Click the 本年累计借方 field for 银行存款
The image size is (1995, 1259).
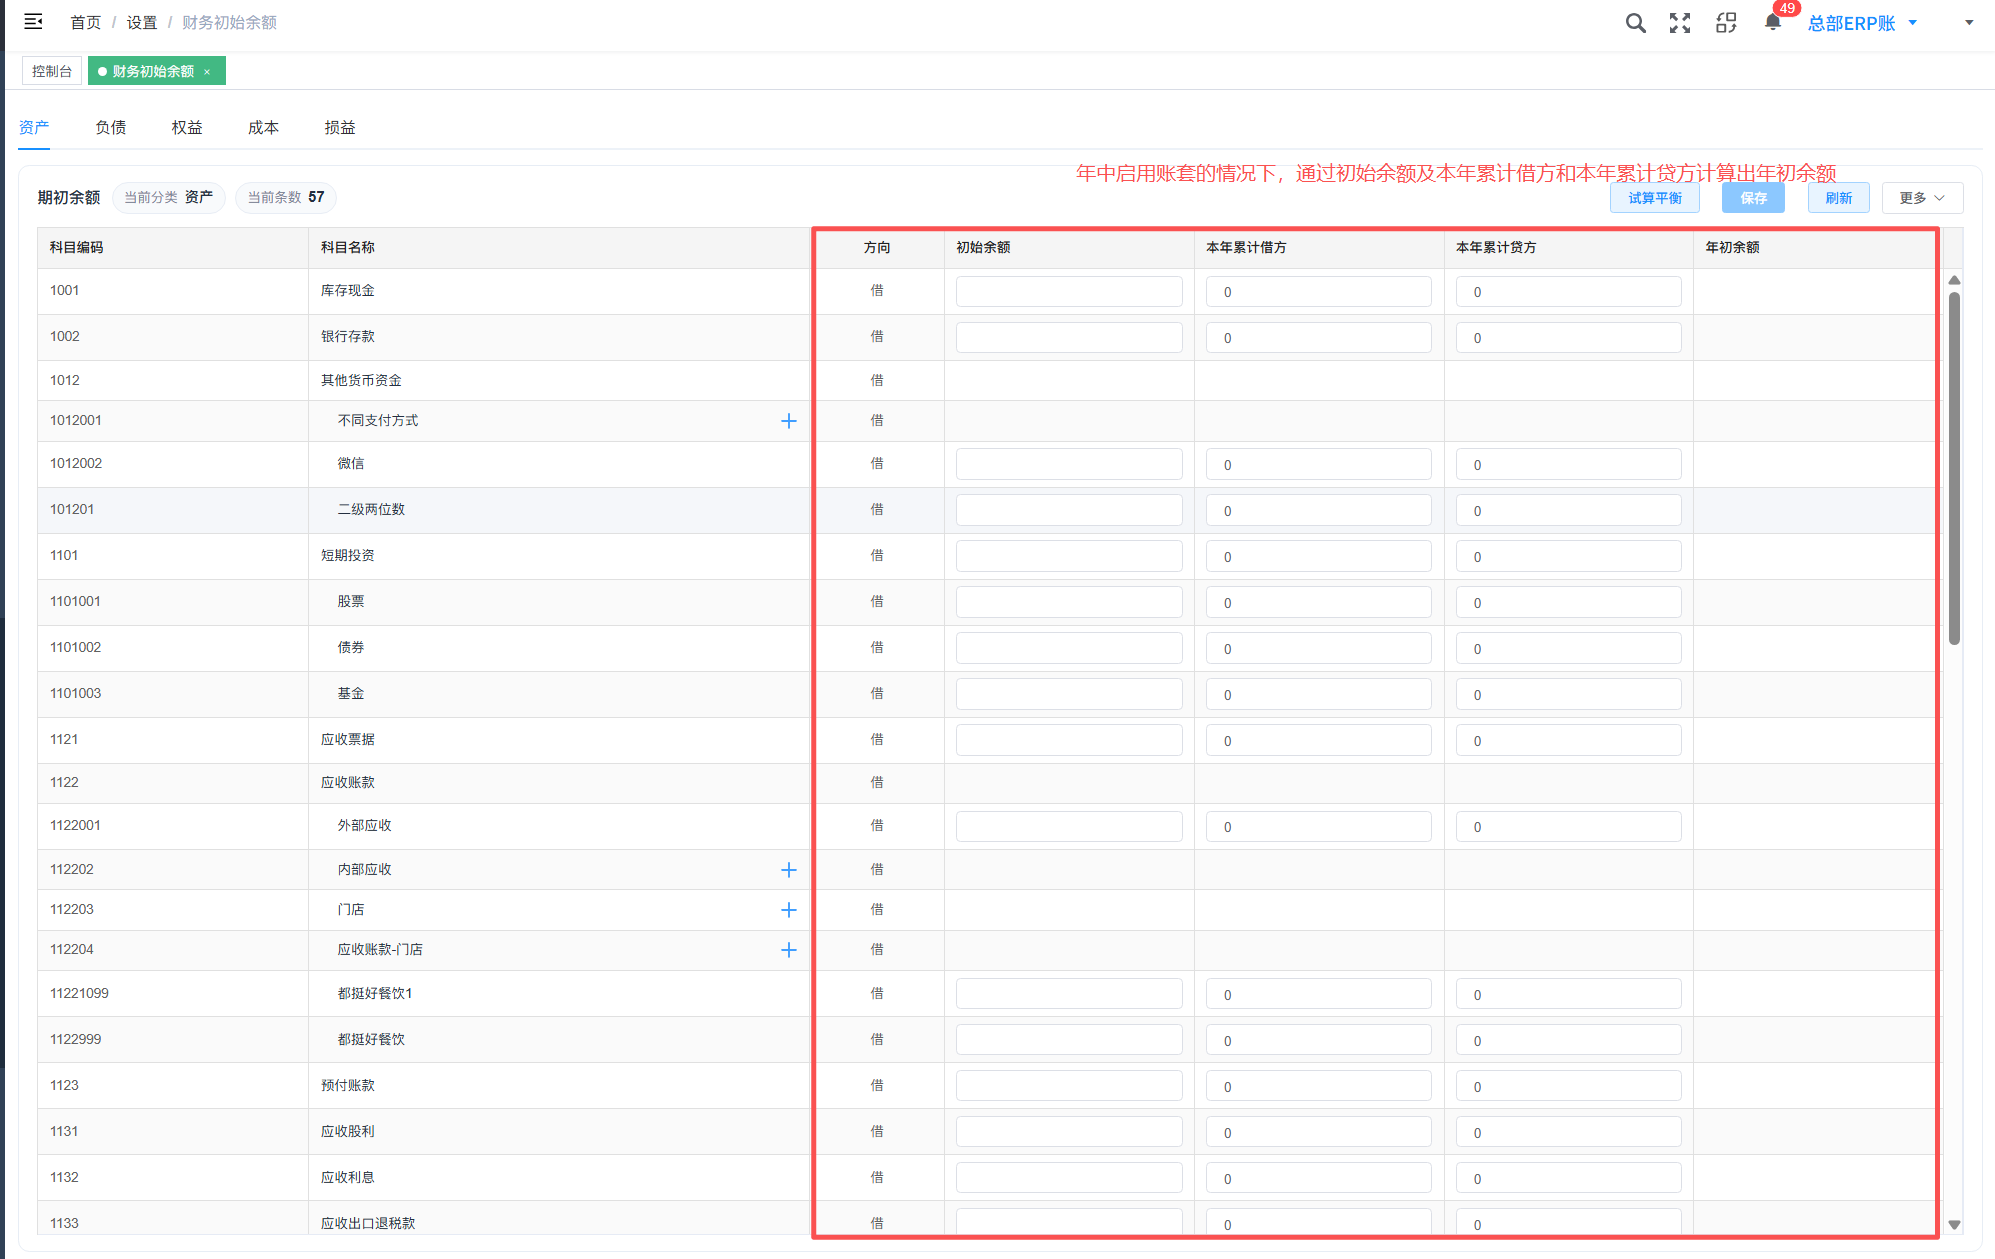(x=1318, y=338)
